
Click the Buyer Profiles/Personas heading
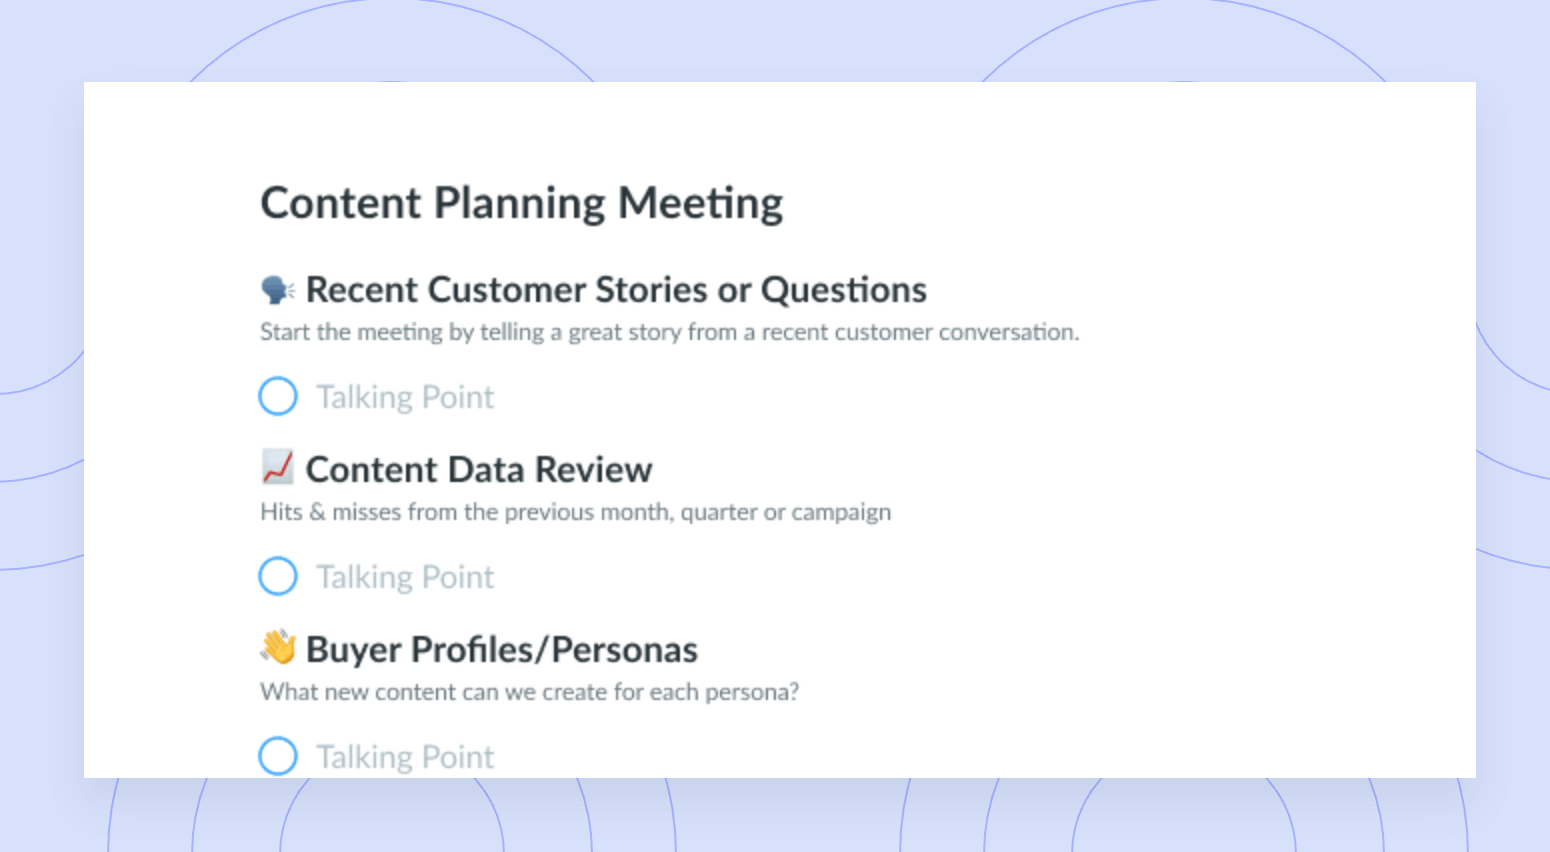[x=502, y=650]
